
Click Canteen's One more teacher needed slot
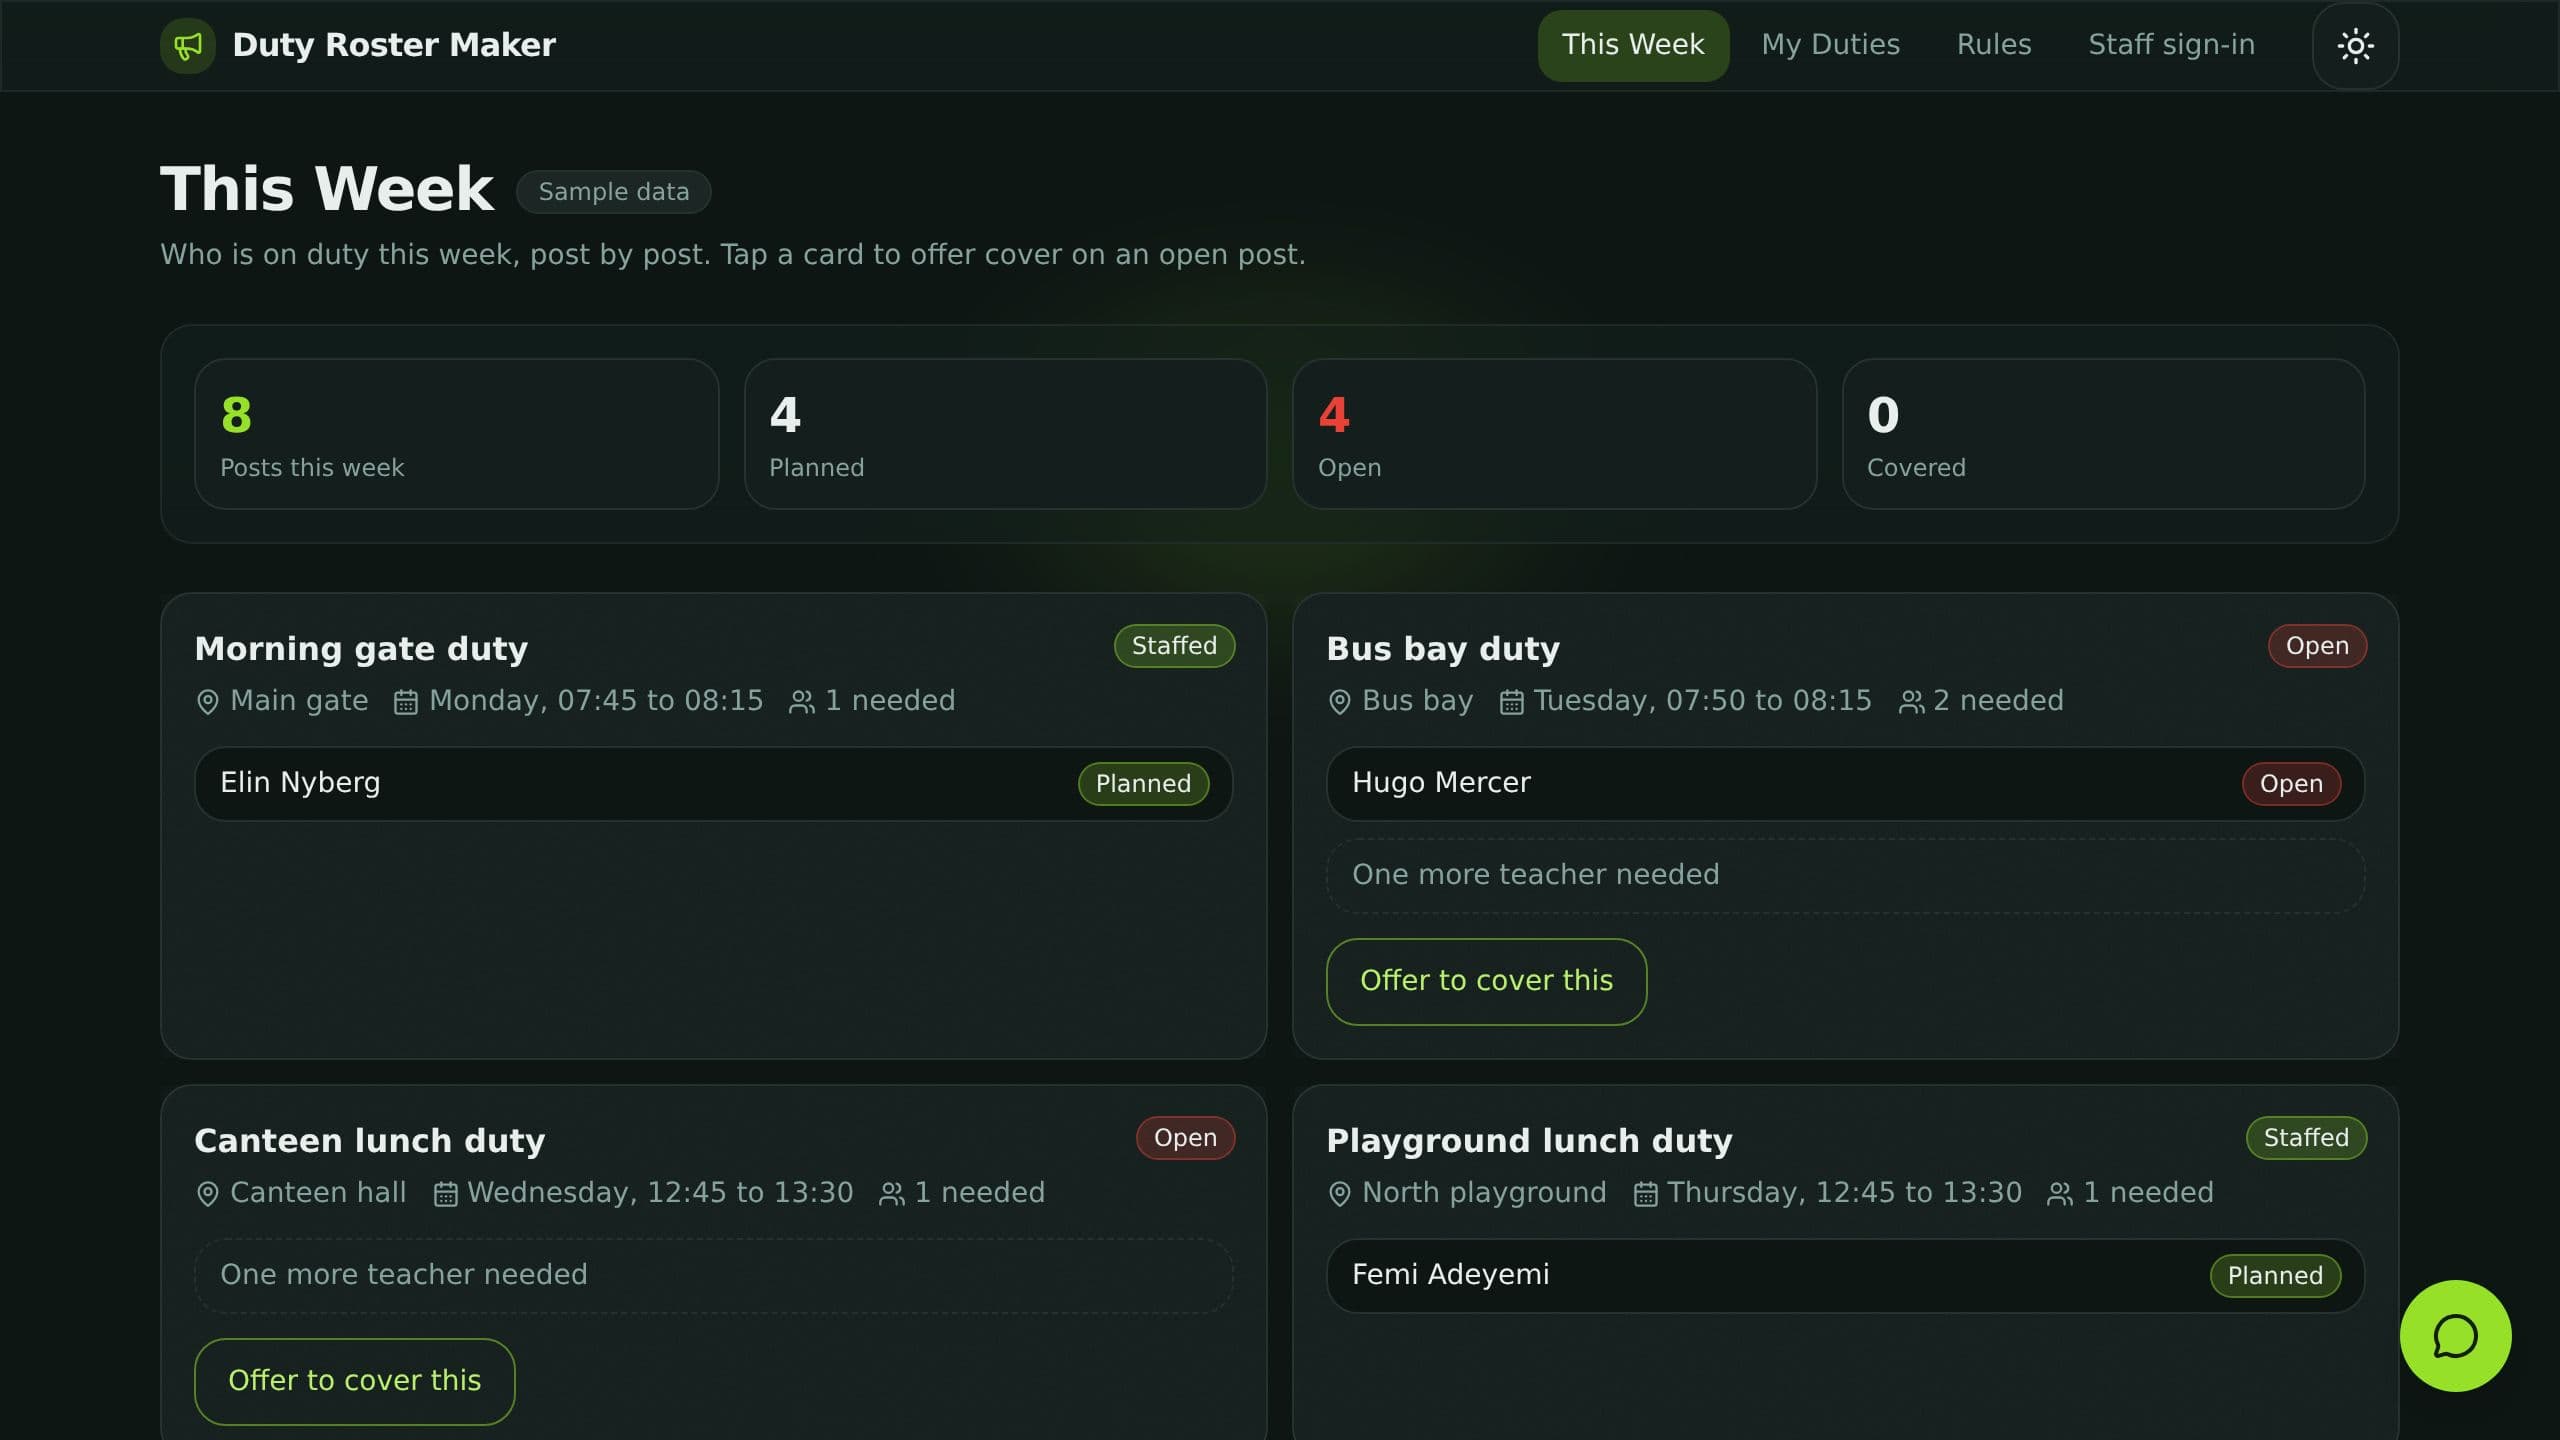(x=713, y=1275)
